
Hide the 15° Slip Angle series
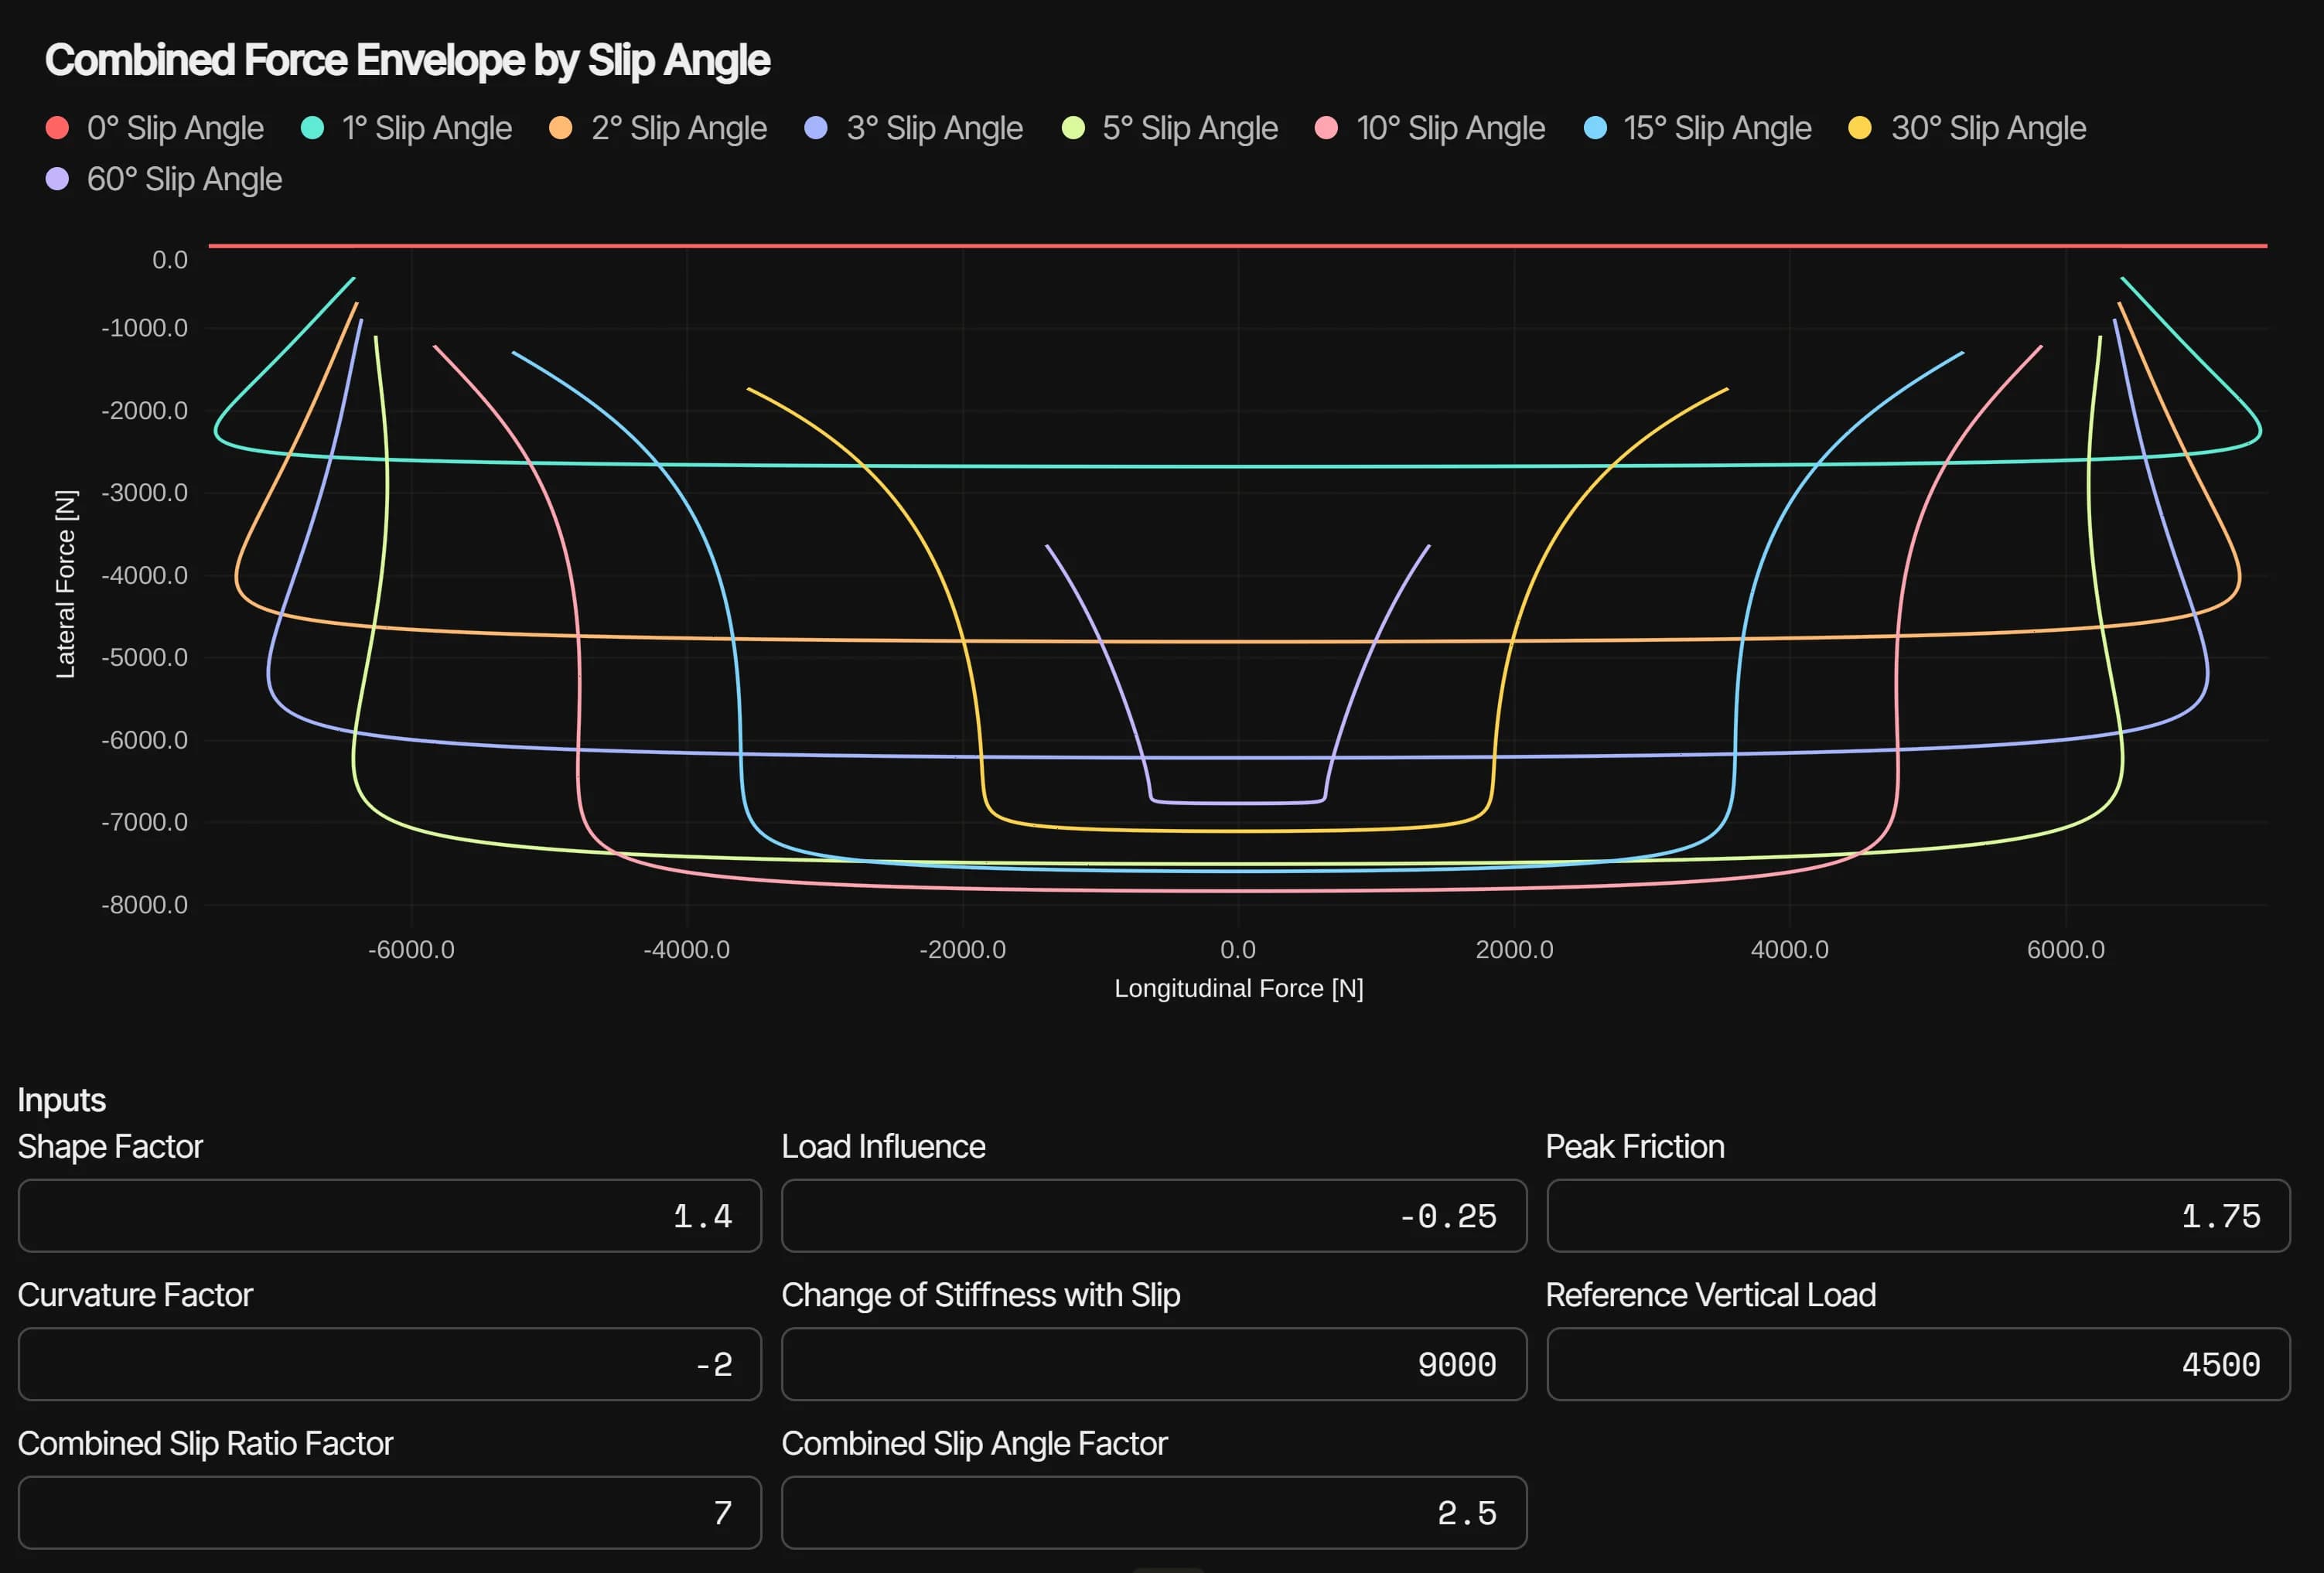click(1698, 128)
